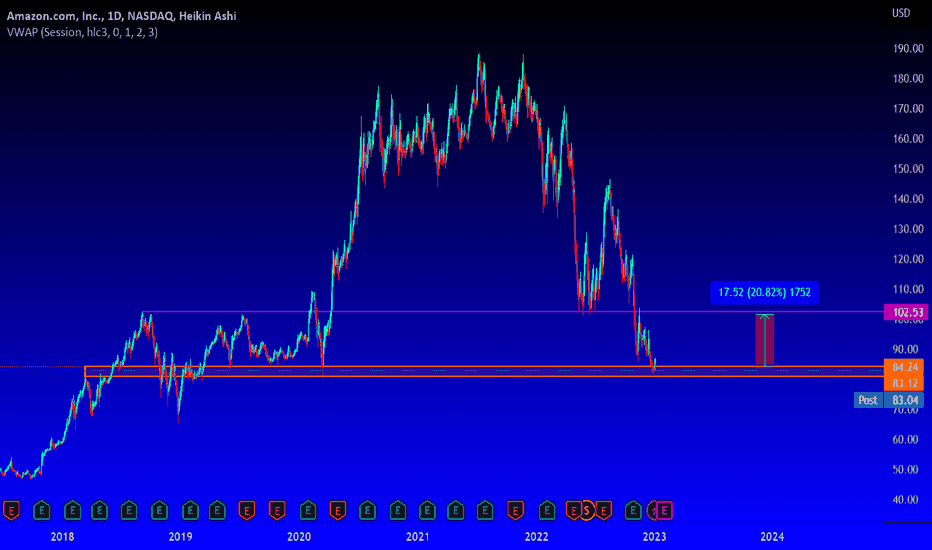Click the VWAP indicator legend text
Screen dimensions: 932x550
pos(82,32)
